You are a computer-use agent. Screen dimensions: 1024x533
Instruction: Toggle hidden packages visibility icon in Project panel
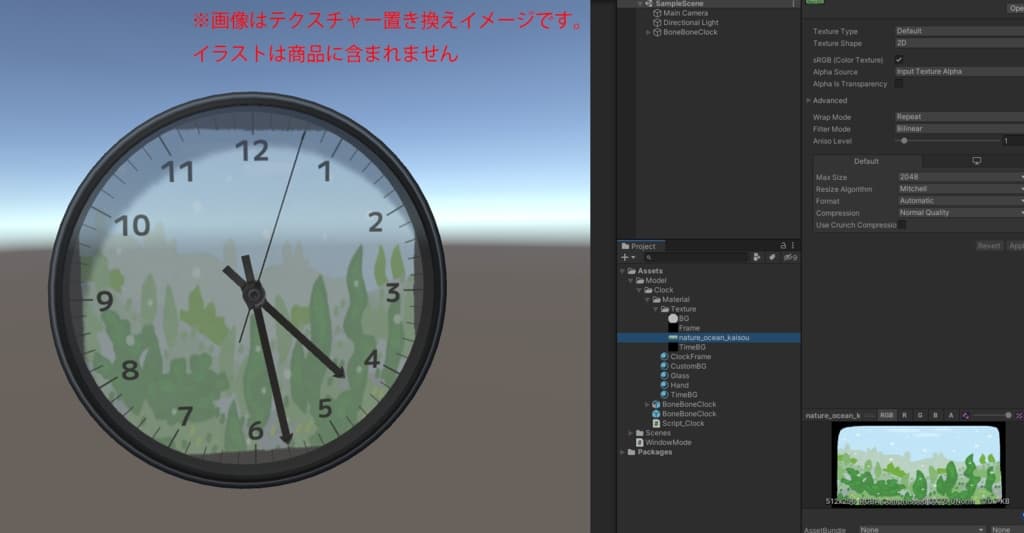[x=790, y=257]
